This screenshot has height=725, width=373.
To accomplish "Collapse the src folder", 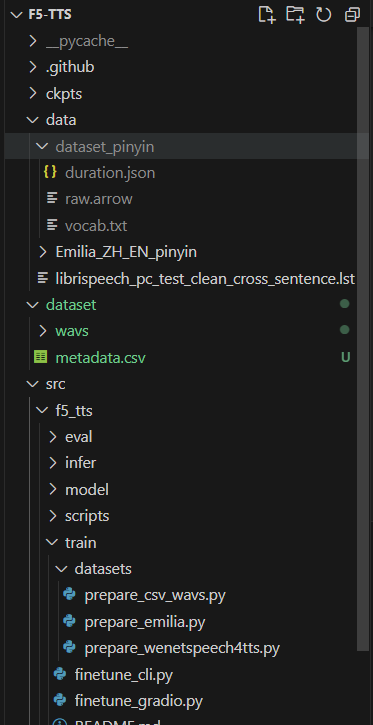I will tap(32, 384).
